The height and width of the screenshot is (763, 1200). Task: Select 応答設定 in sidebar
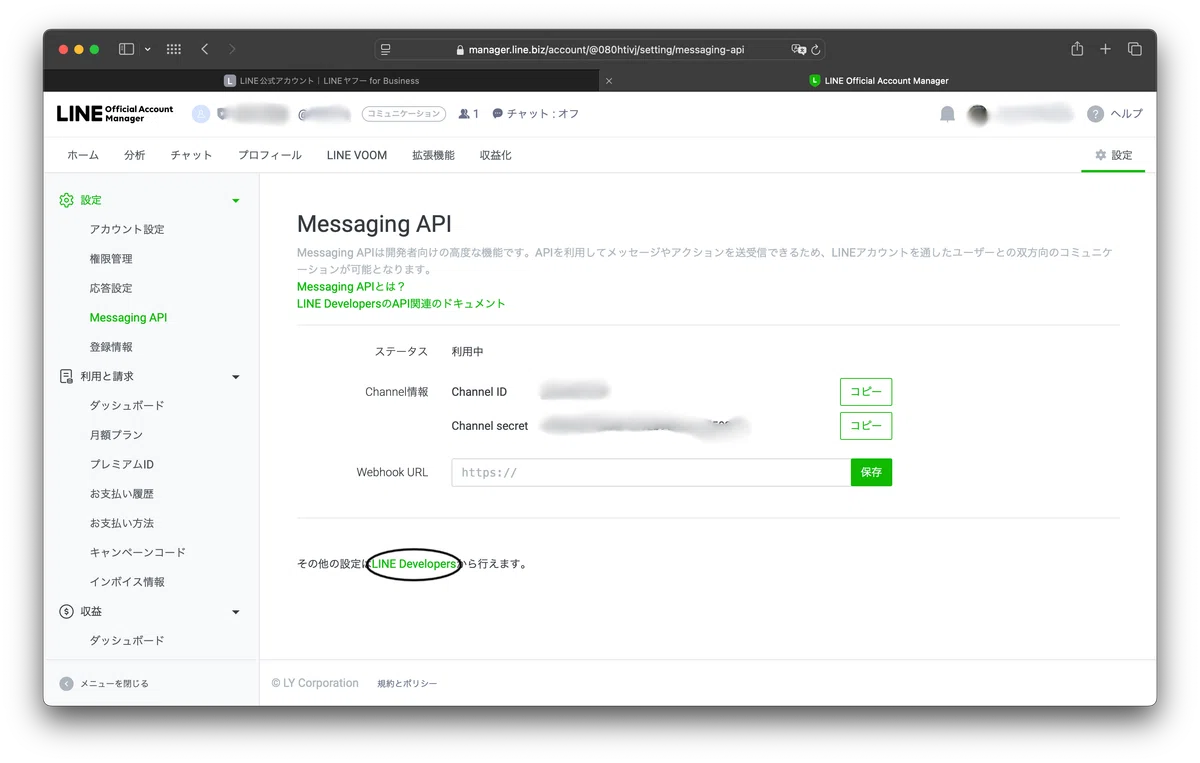[x=111, y=288]
